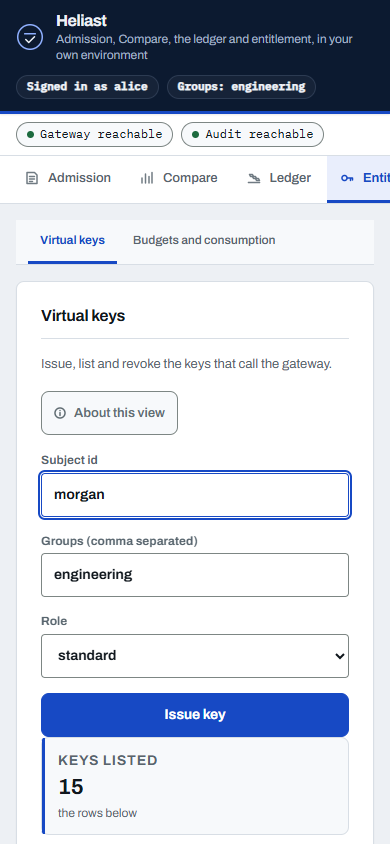Open the Ledger tab
Image resolution: width=390 pixels, height=844 pixels.
click(x=279, y=179)
